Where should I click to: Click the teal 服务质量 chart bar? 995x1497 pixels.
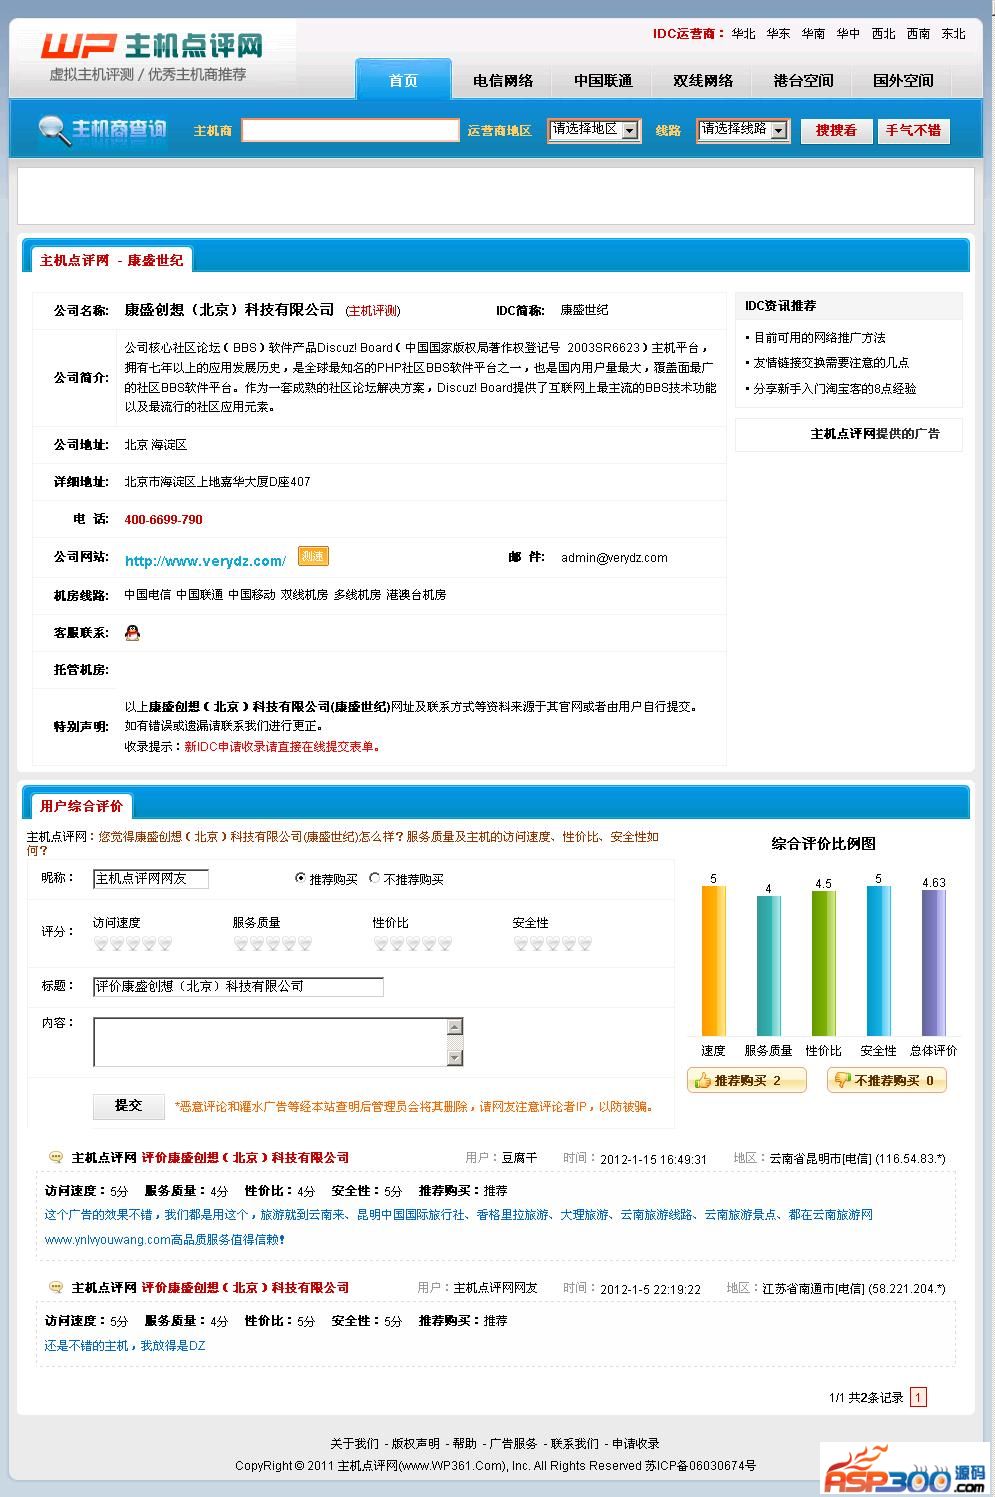tap(768, 966)
